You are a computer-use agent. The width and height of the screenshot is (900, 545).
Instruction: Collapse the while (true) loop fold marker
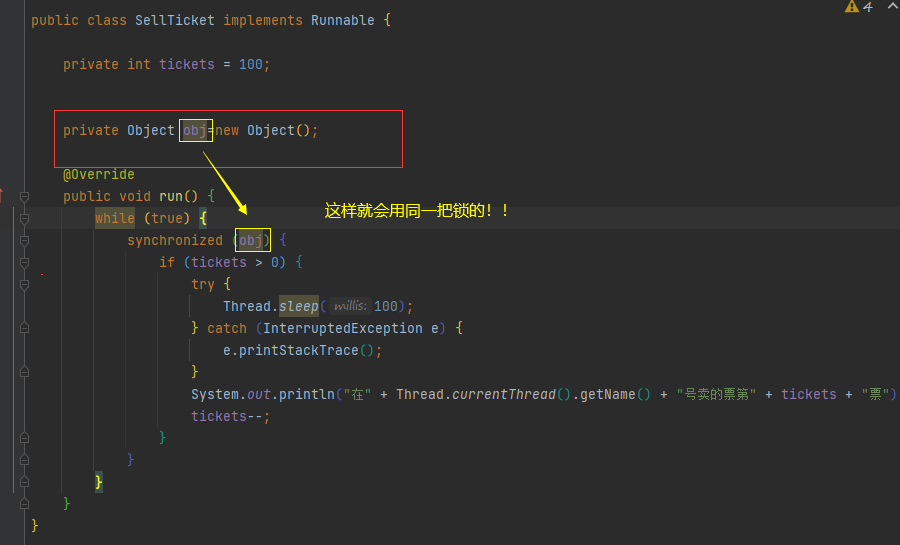24,219
